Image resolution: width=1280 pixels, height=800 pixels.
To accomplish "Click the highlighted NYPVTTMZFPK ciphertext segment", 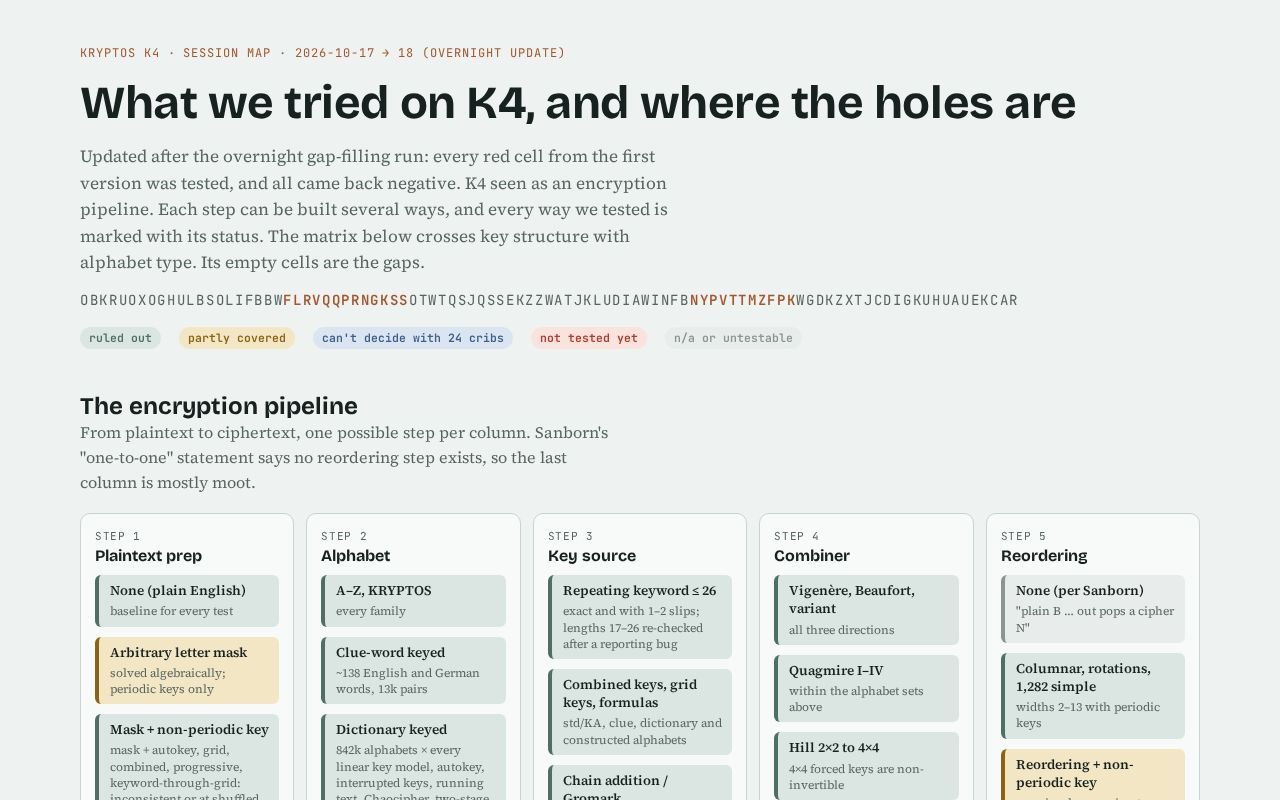I will (x=743, y=300).
